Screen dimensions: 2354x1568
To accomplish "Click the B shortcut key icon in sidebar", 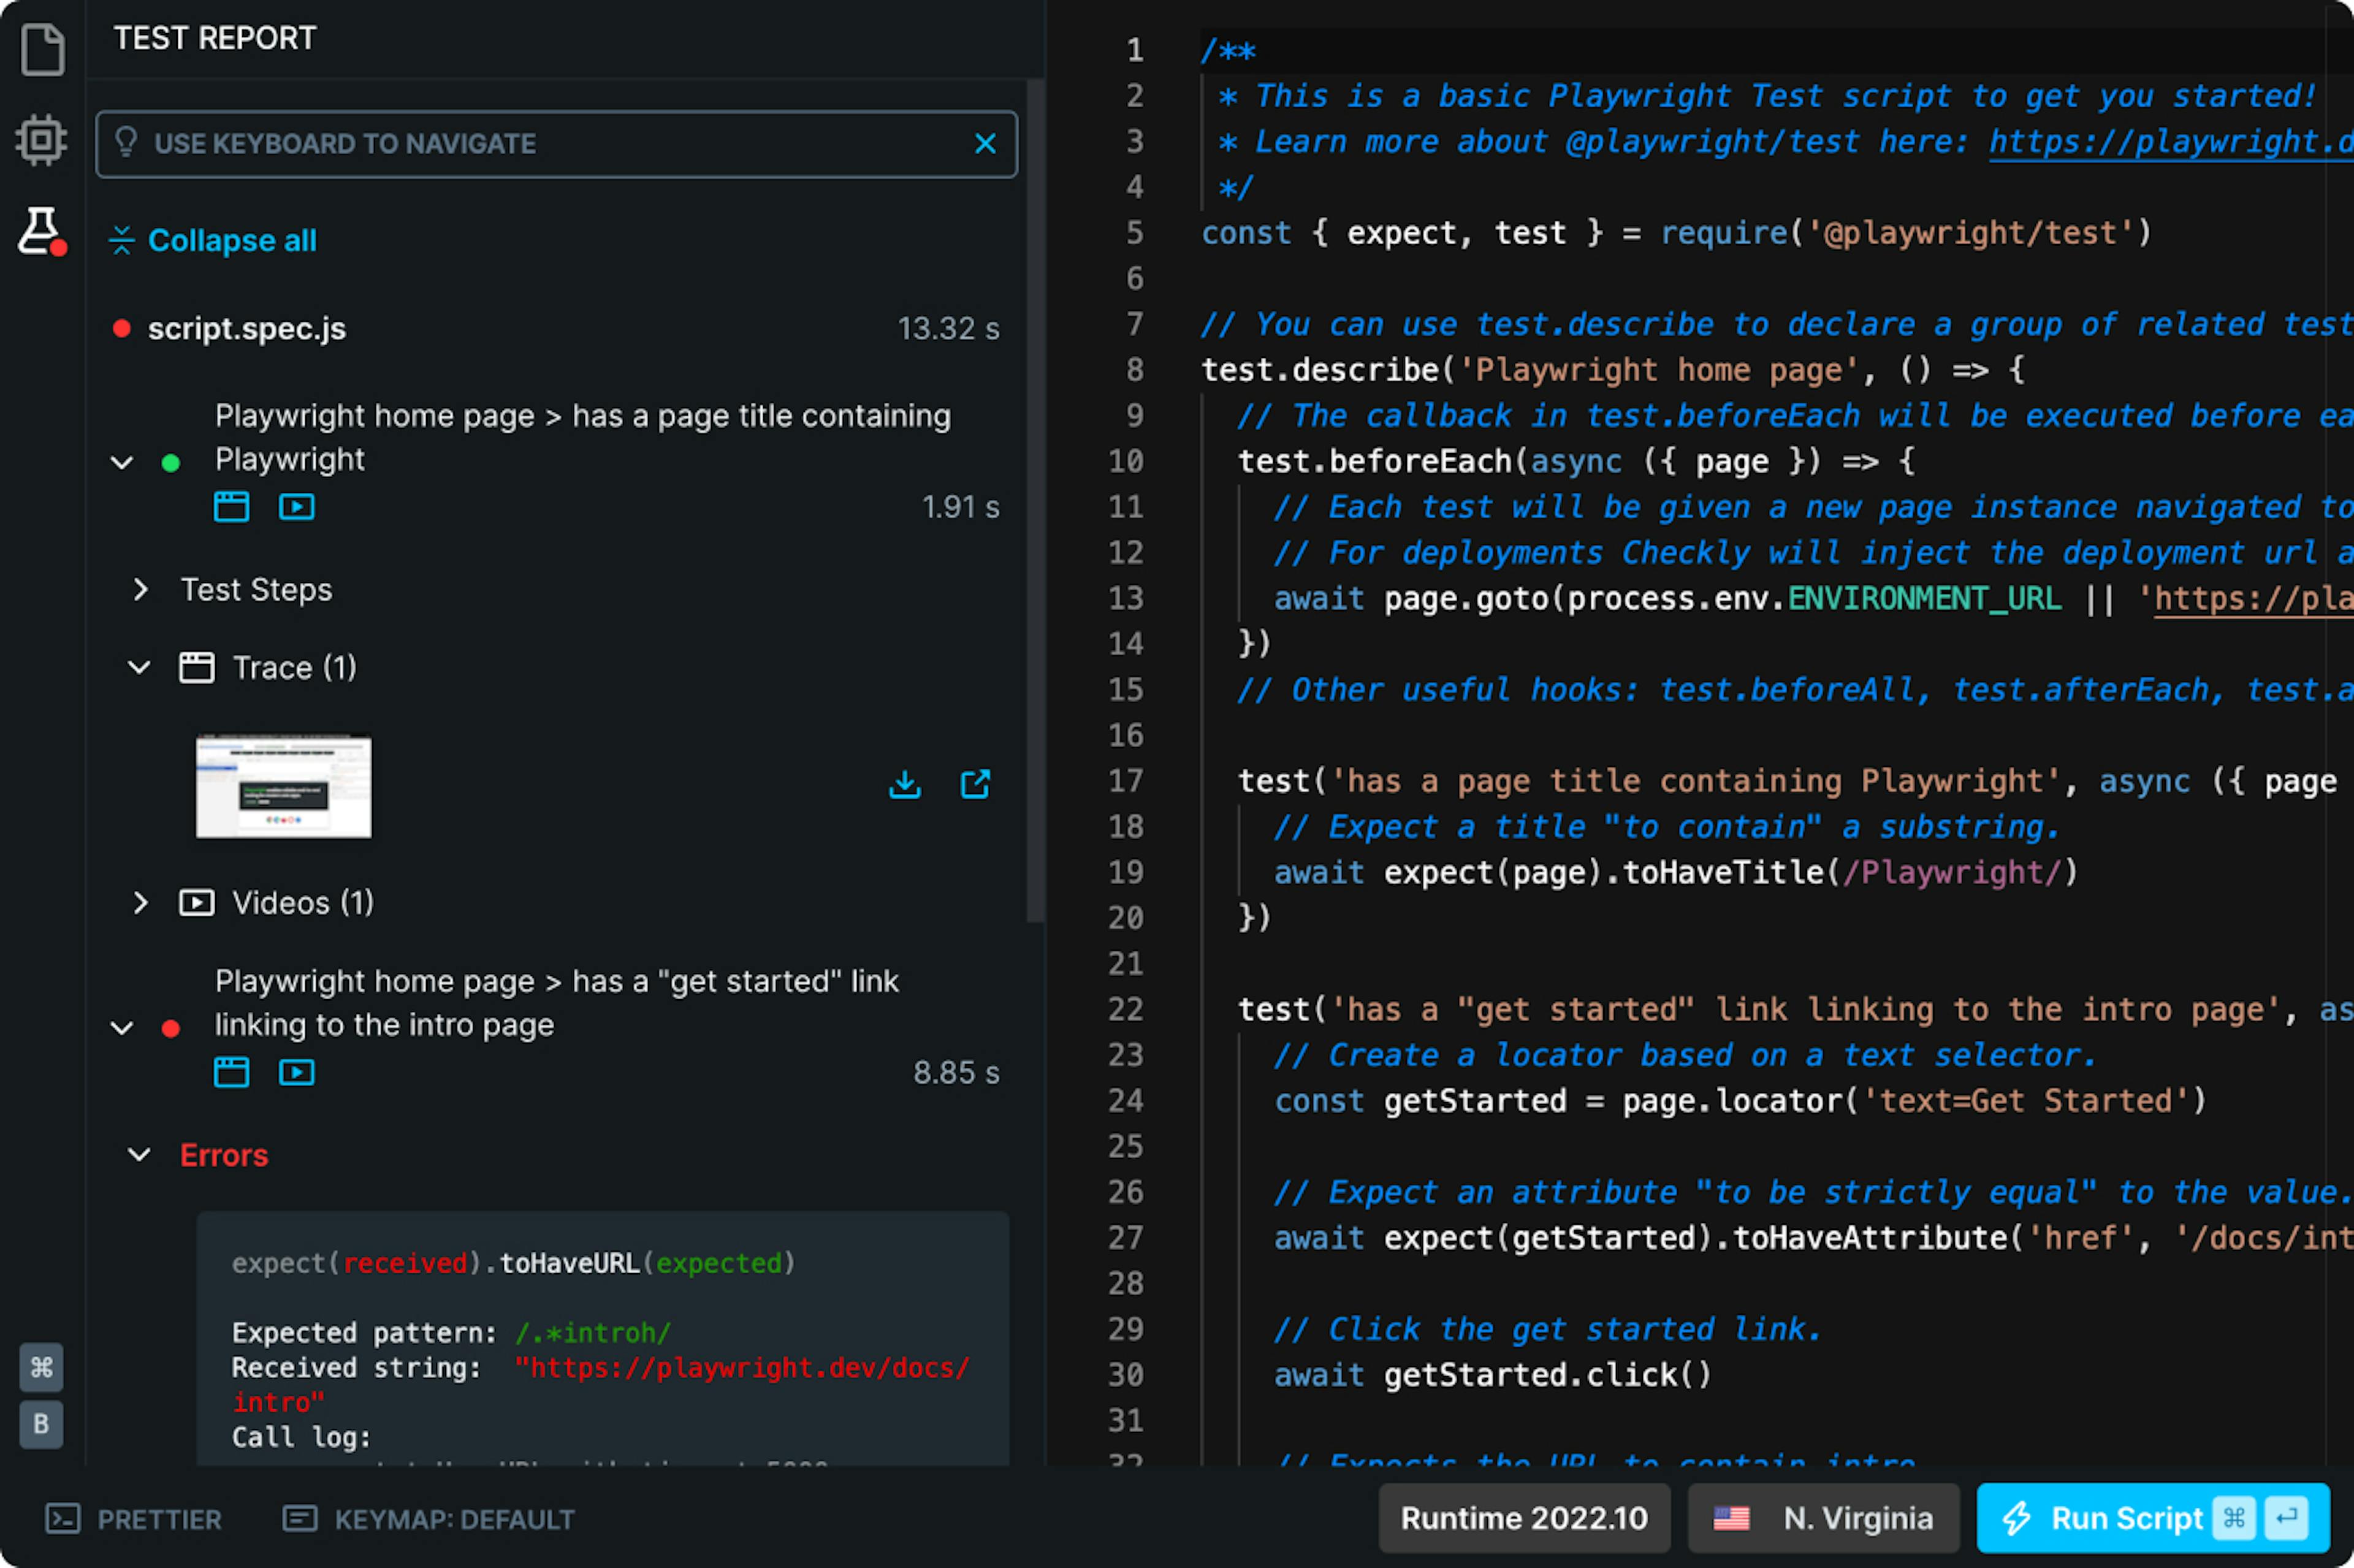I will [x=41, y=1424].
